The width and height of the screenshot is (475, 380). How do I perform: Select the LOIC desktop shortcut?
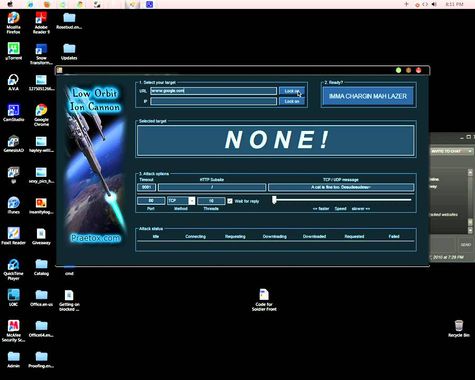point(13,297)
